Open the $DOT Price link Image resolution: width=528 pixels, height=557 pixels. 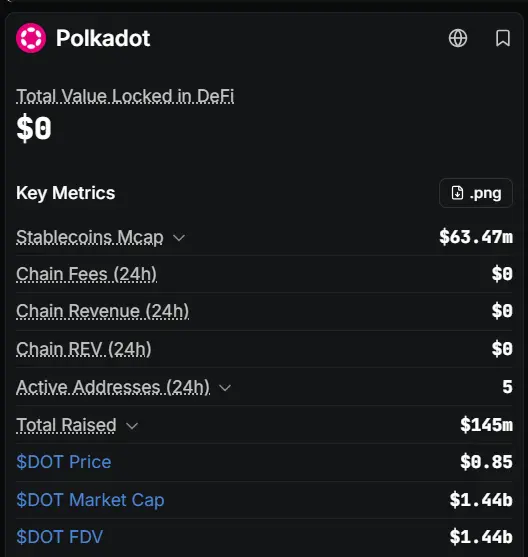[64, 462]
